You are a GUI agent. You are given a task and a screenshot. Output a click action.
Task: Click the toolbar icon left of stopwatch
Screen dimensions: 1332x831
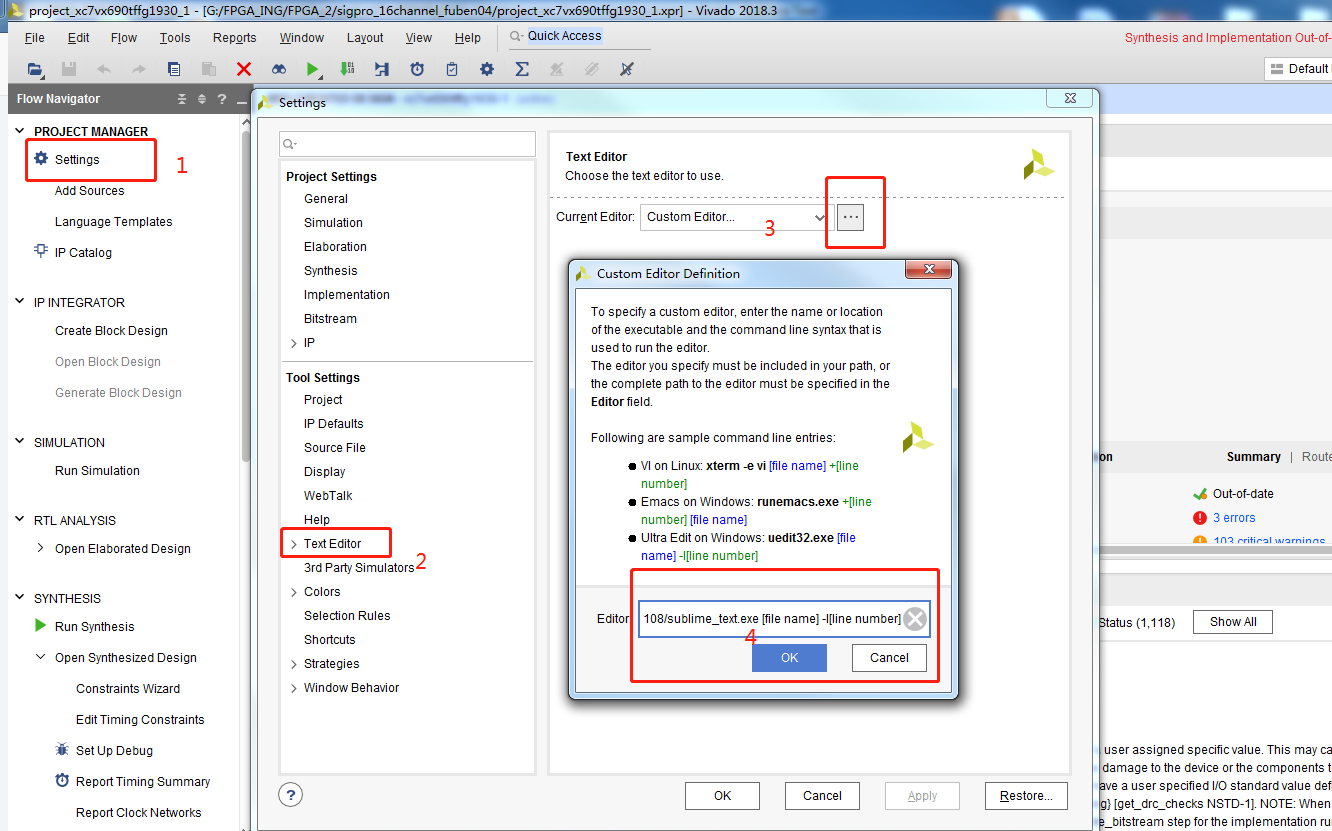click(x=382, y=69)
